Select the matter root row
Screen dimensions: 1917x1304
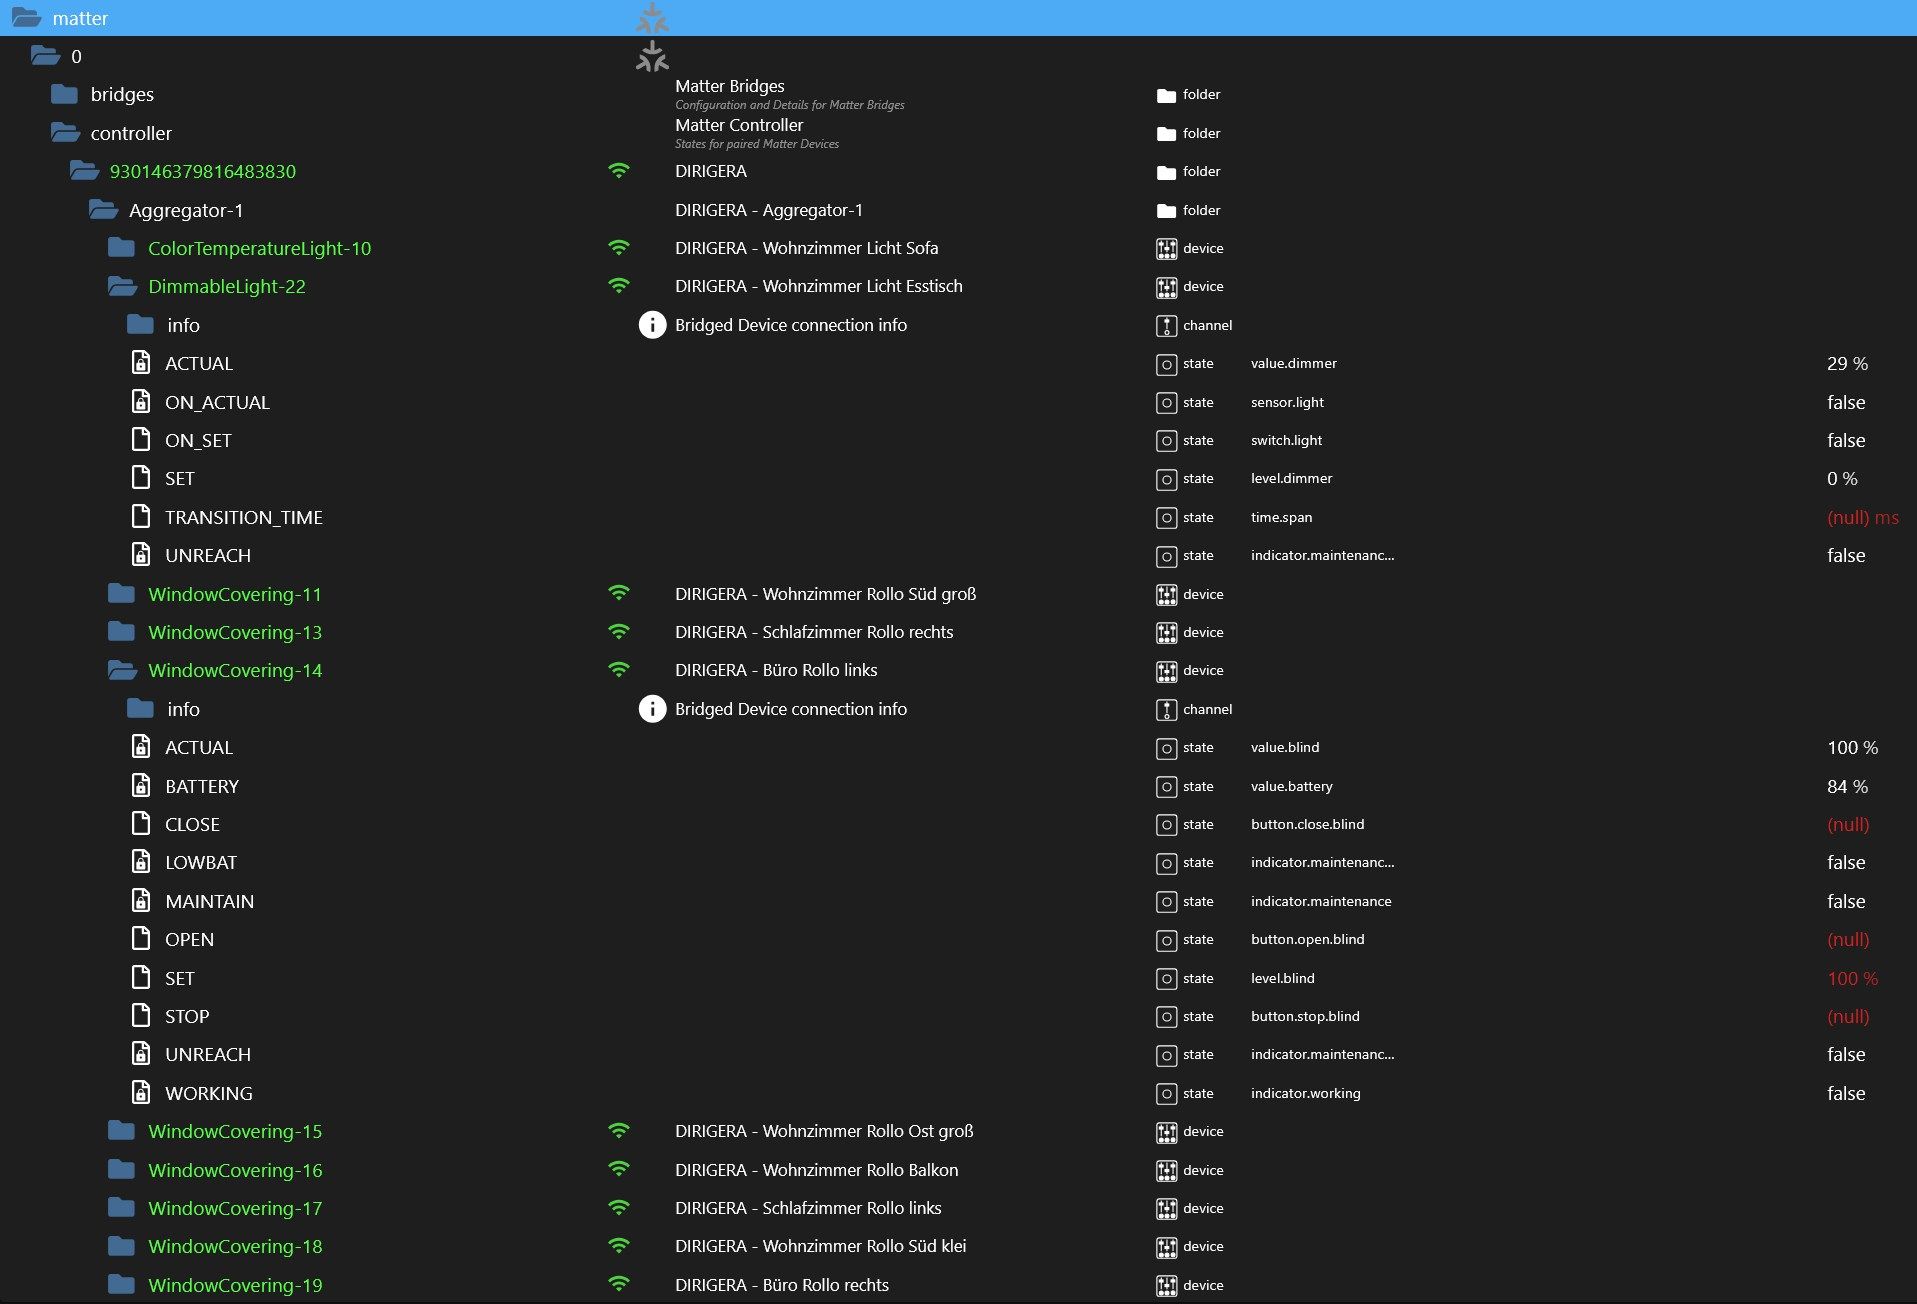(80, 18)
